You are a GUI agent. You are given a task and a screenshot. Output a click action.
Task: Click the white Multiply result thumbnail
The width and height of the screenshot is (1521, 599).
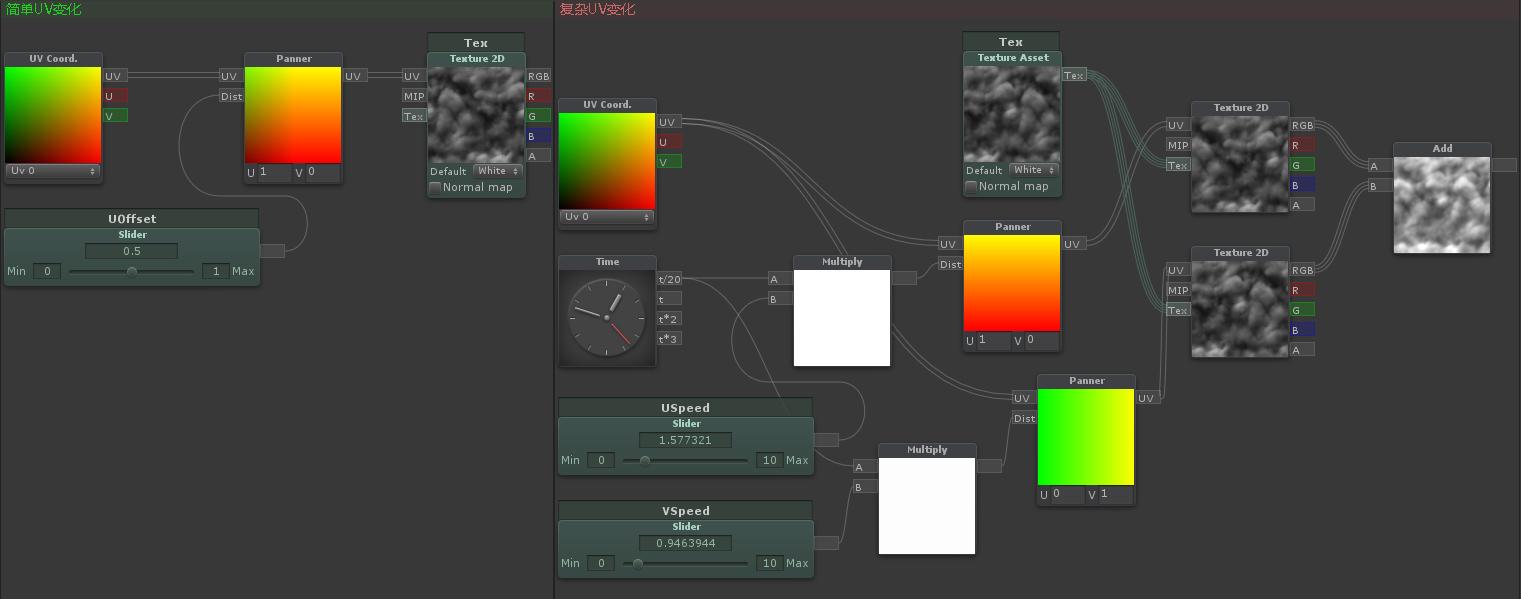(841, 317)
